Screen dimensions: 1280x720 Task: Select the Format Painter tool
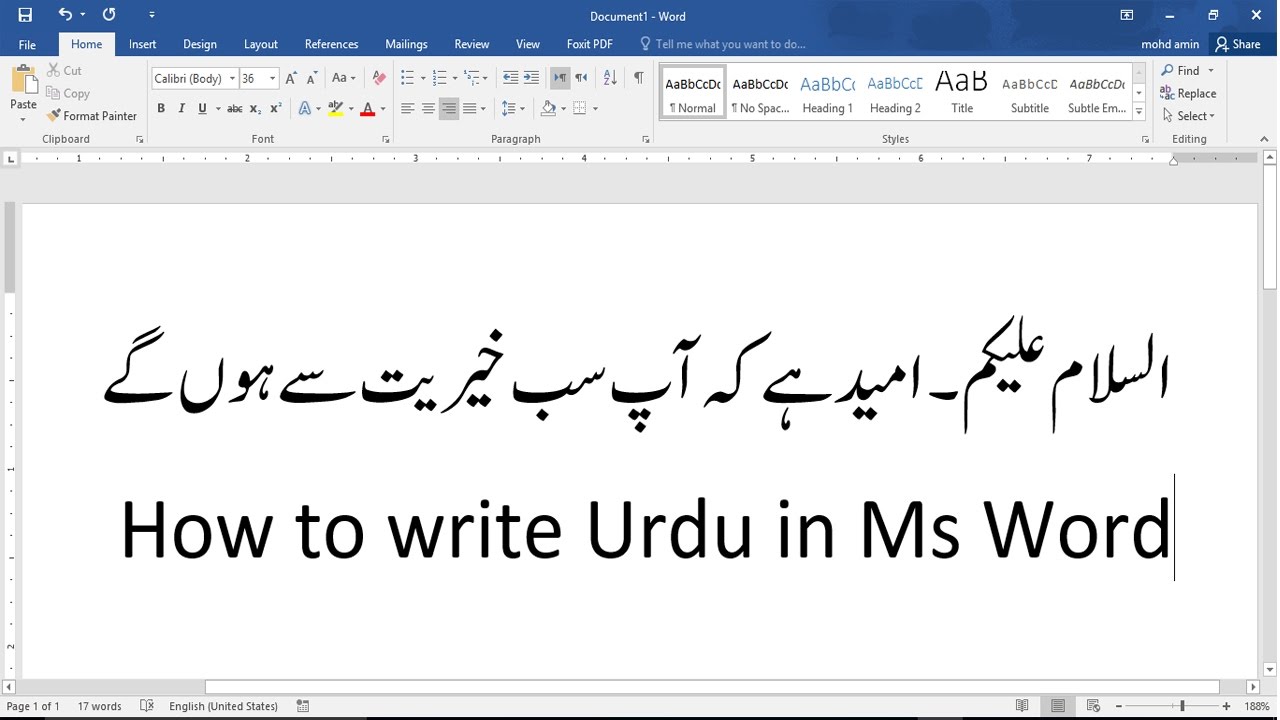click(x=92, y=115)
